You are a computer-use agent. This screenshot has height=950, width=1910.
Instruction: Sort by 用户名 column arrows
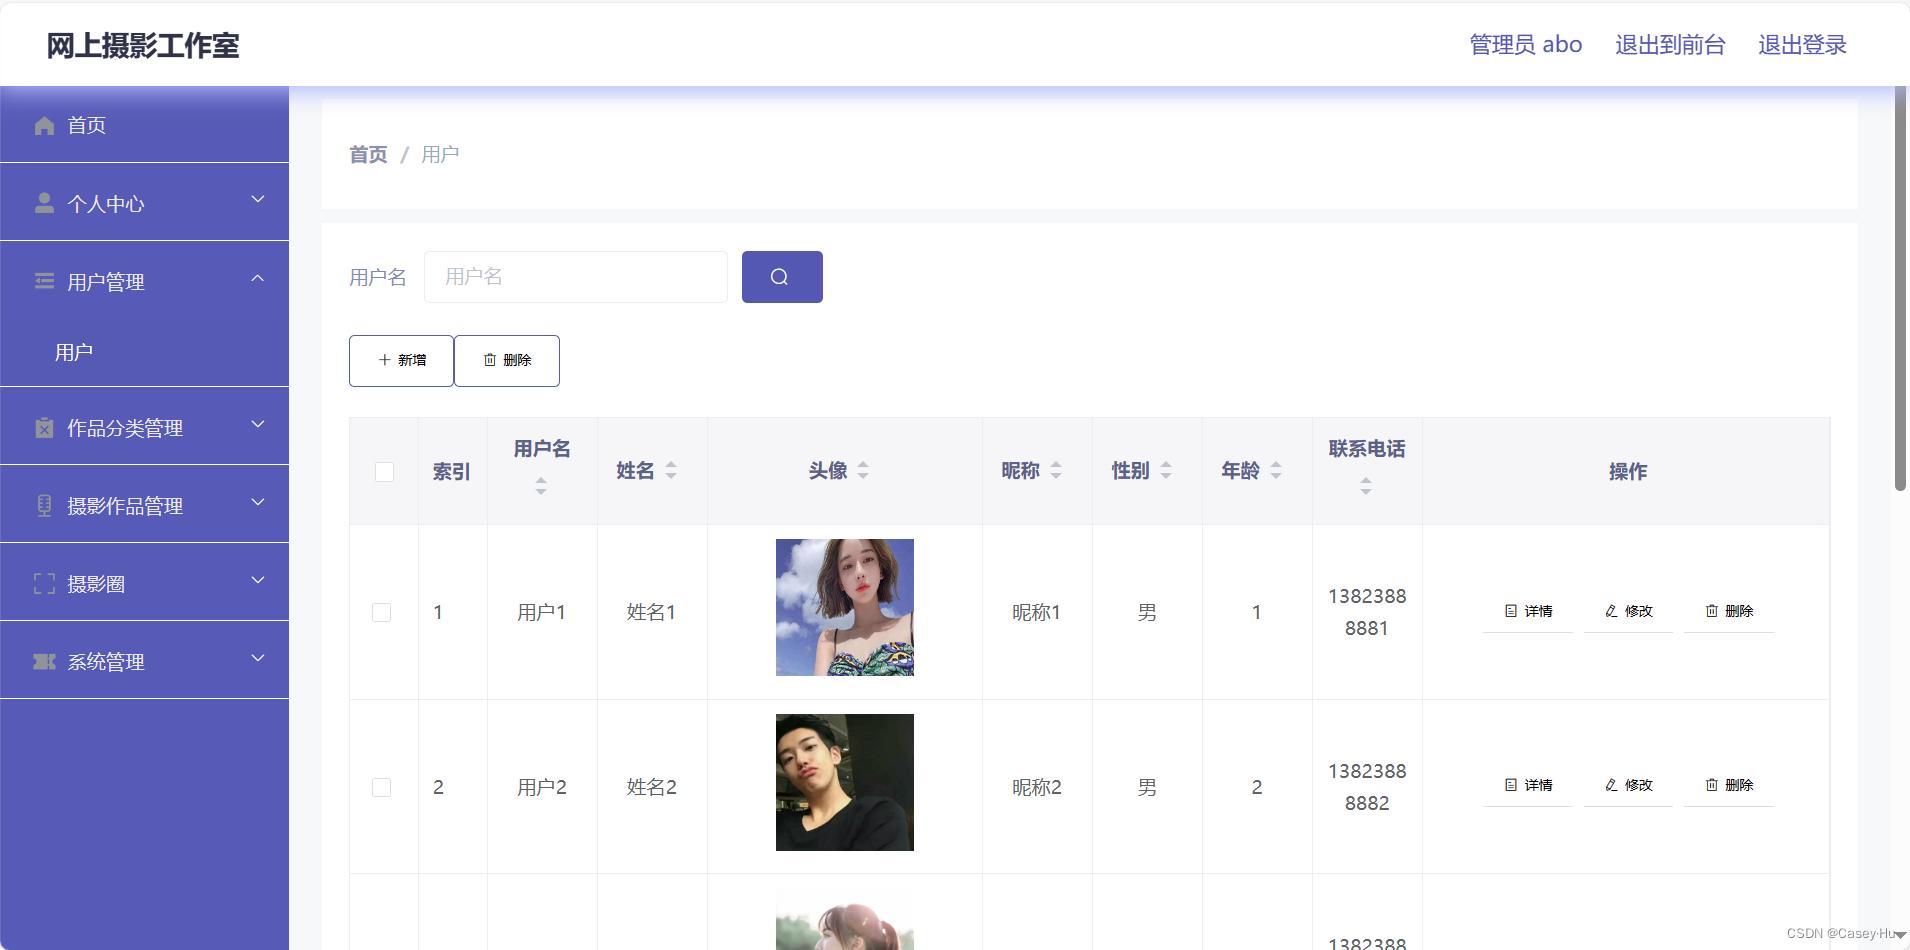click(541, 486)
